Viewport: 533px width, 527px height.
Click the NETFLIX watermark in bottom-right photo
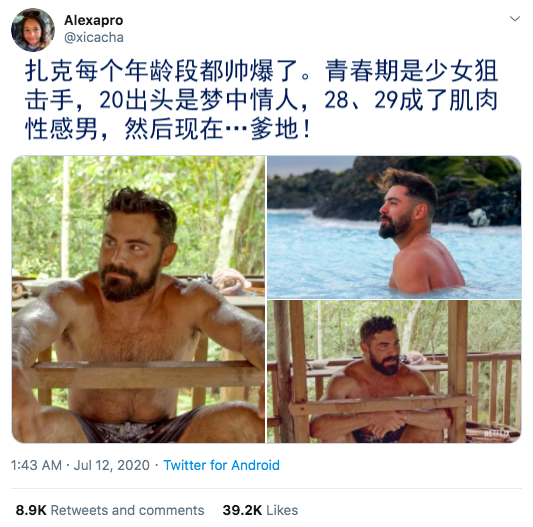pos(497,433)
